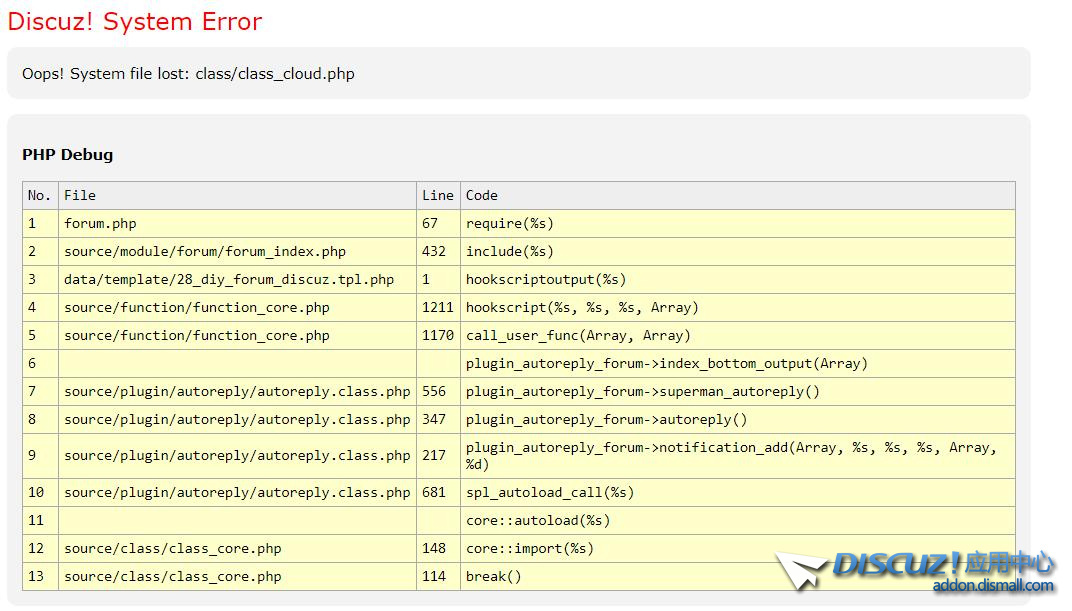Click the "PHP Debug" section title
The width and height of the screenshot is (1072, 611).
point(68,155)
